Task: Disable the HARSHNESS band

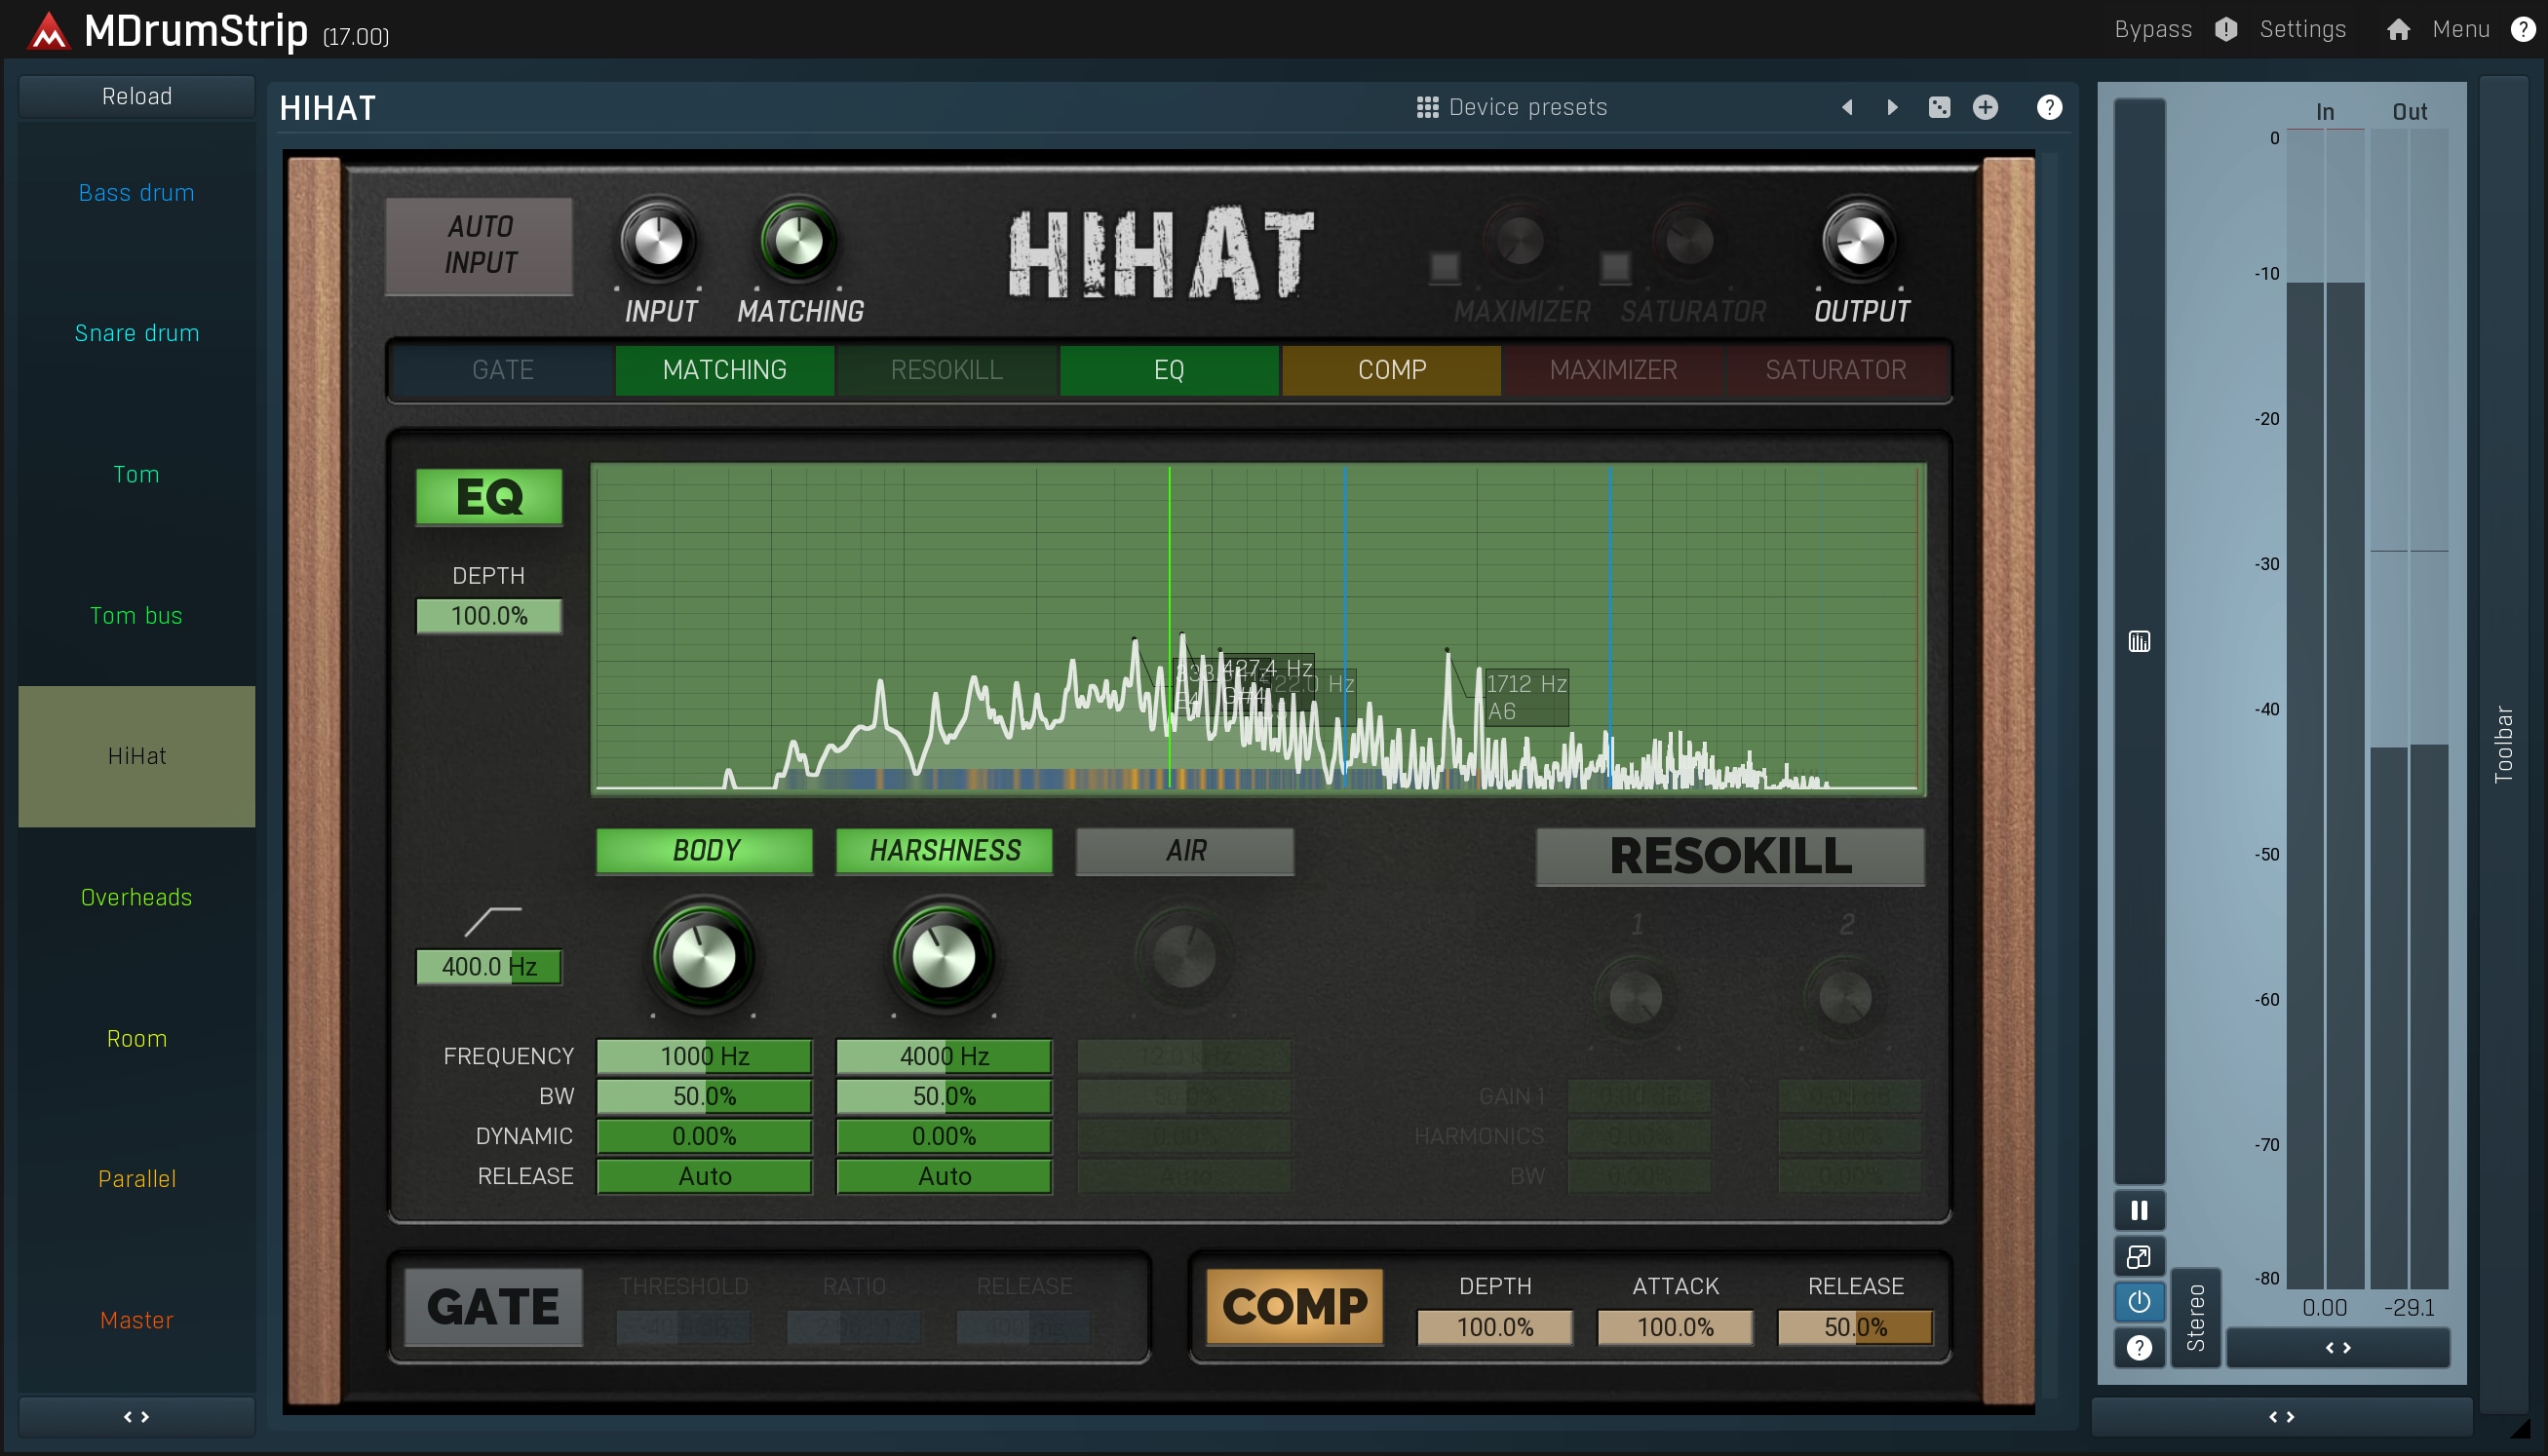Action: [x=944, y=851]
